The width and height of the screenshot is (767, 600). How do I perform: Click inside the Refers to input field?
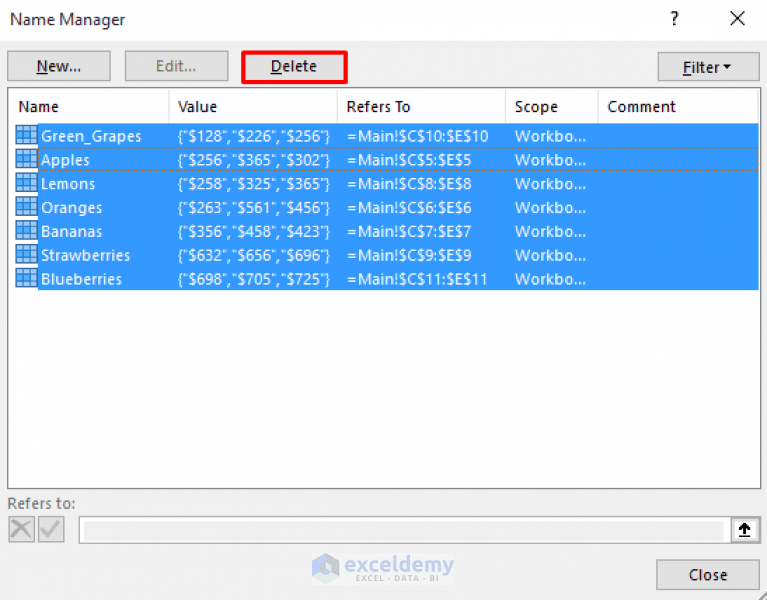pyautogui.click(x=404, y=531)
